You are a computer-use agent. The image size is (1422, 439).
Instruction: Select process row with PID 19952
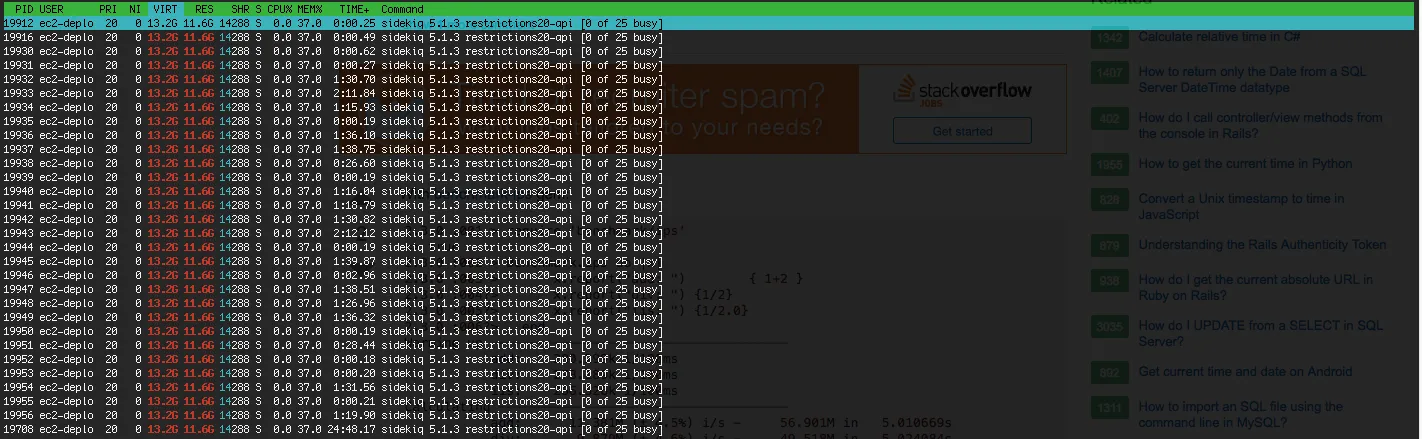333,359
